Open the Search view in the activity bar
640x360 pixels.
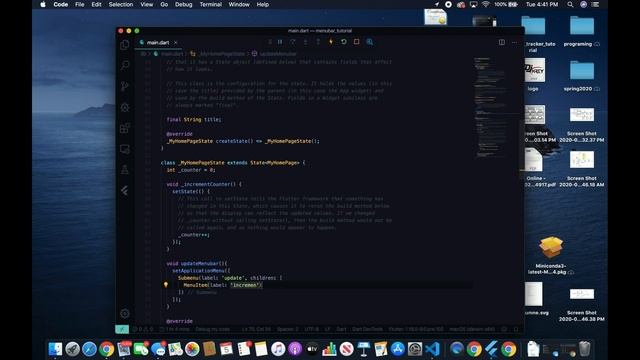[125, 65]
